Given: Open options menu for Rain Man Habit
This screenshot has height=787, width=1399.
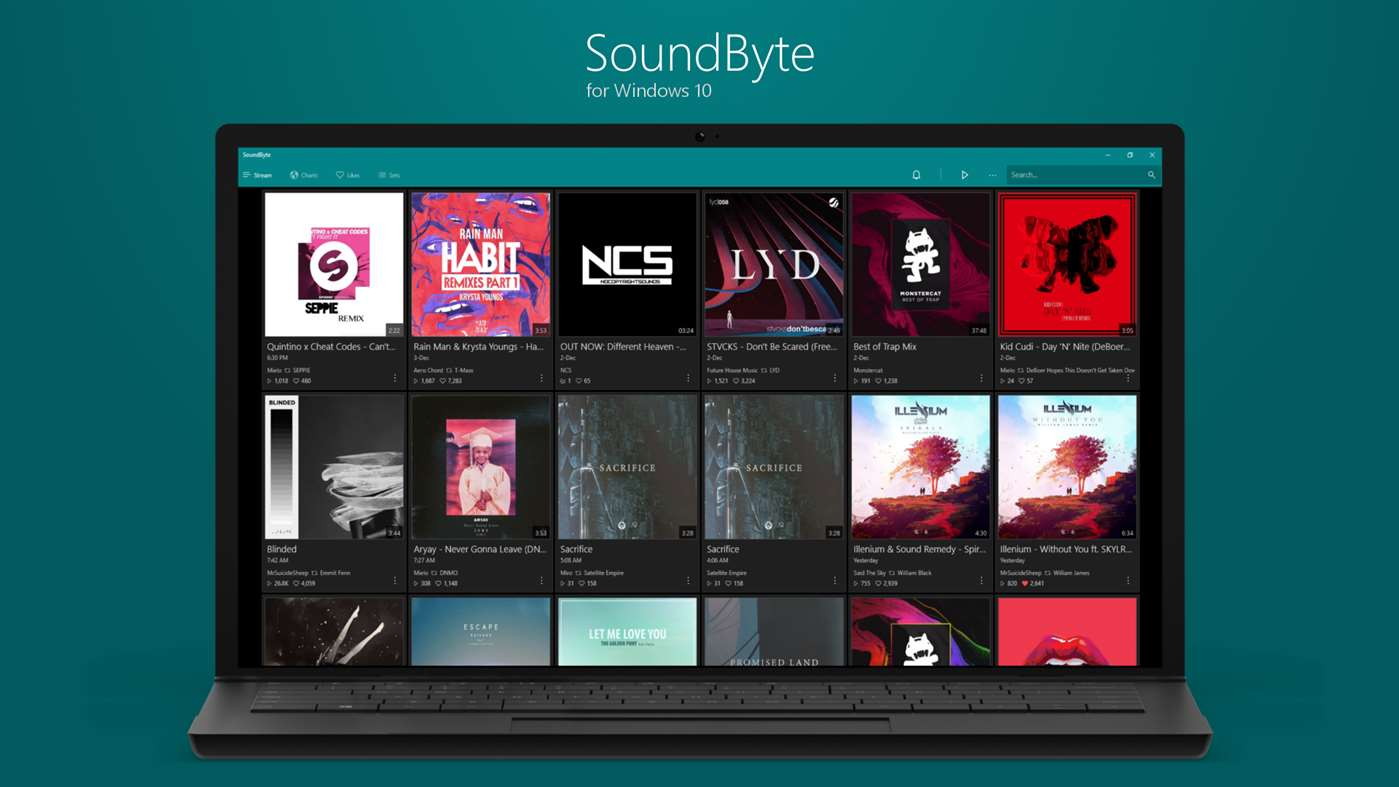Looking at the screenshot, I should pyautogui.click(x=542, y=378).
